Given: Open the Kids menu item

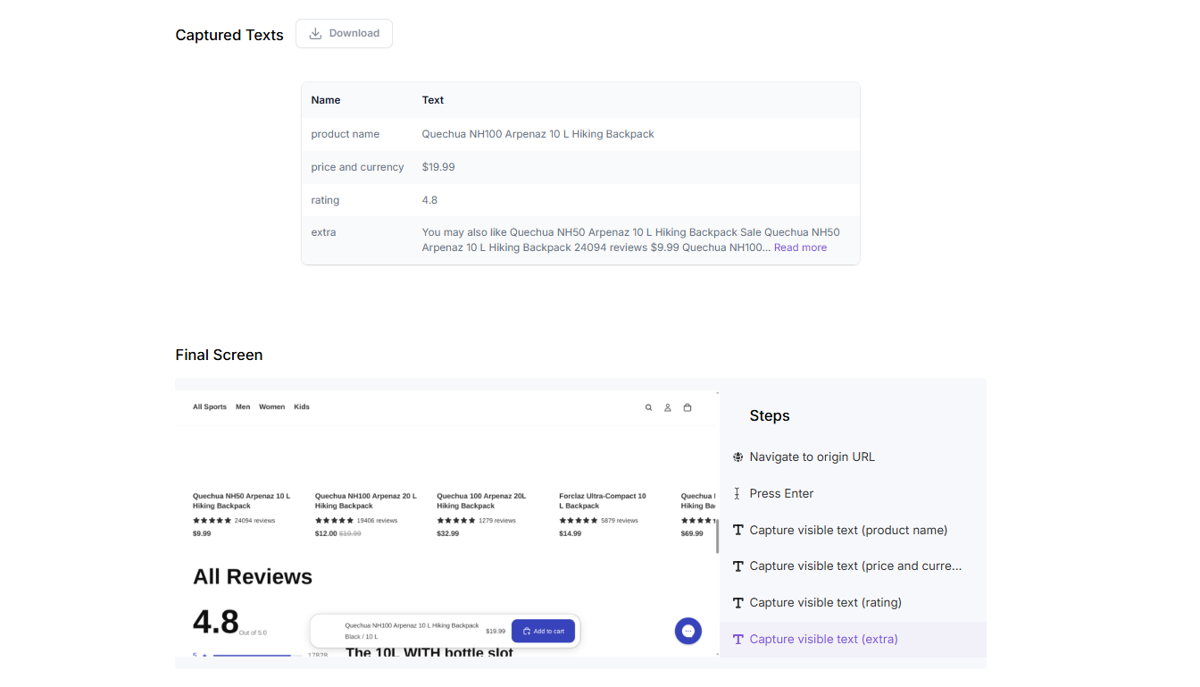Looking at the screenshot, I should click(x=302, y=407).
